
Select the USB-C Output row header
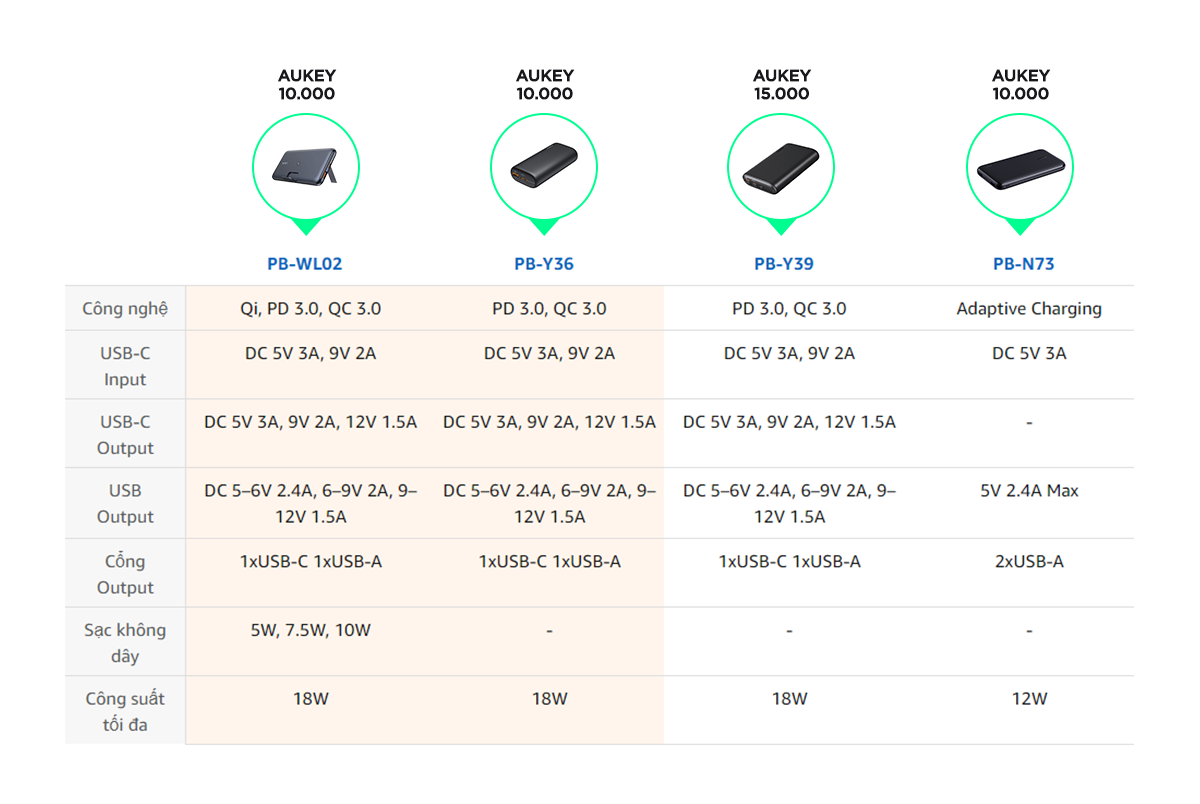[x=125, y=435]
